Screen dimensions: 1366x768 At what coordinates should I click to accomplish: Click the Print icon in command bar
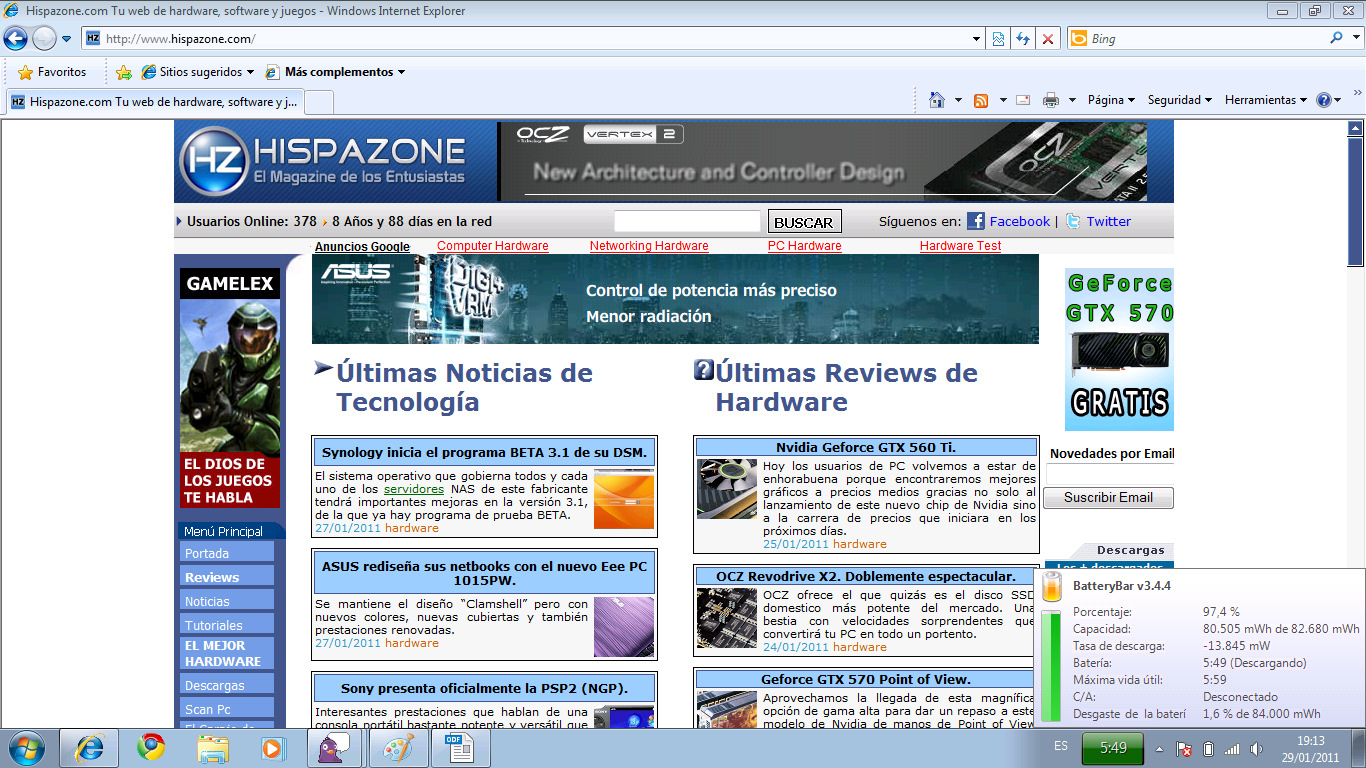point(1051,100)
